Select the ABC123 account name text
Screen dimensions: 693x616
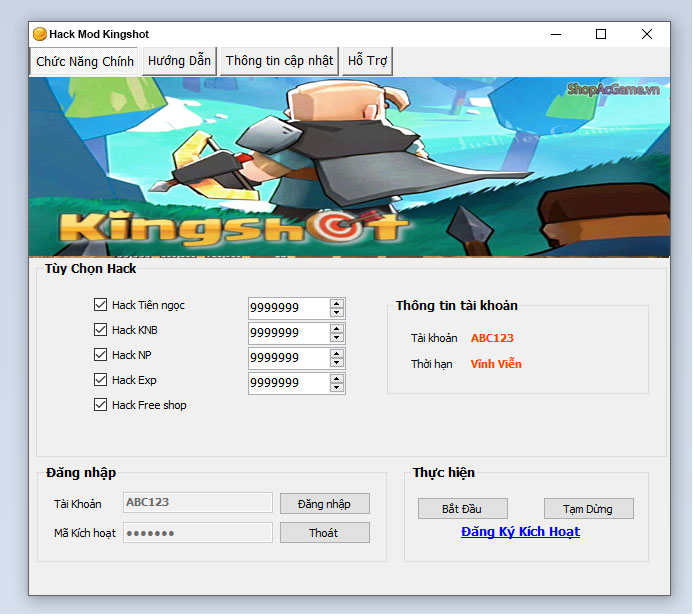(492, 338)
